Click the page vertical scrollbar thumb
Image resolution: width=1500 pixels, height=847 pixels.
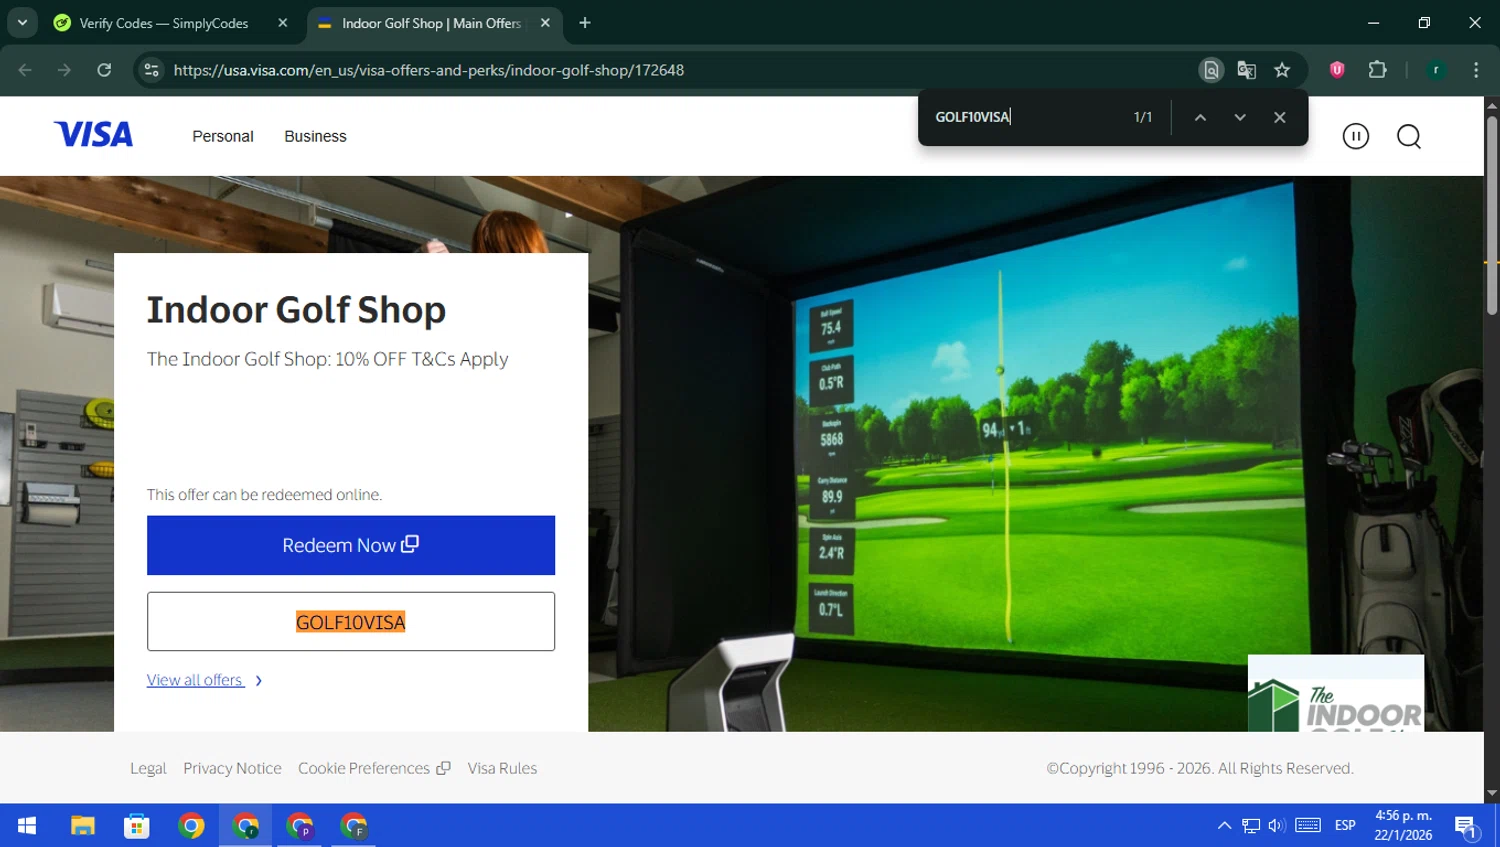pos(1492,216)
